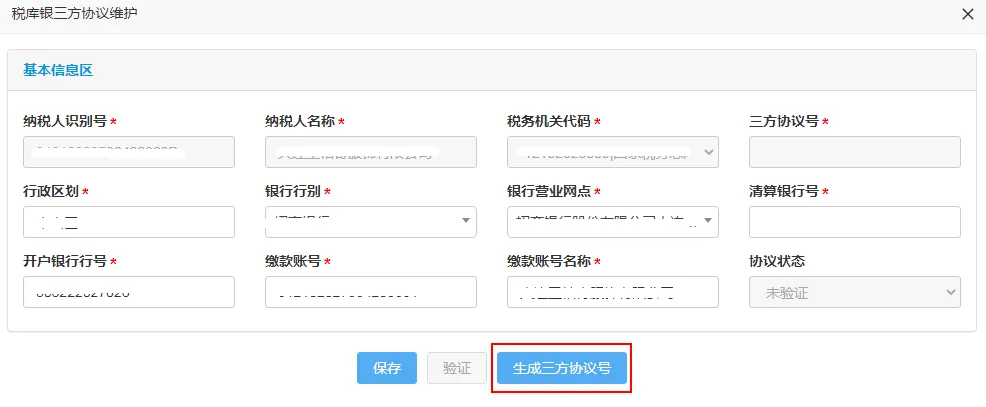Image resolution: width=986 pixels, height=407 pixels.
Task: Click the 税库银三方协议维护 title text
Action: [74, 14]
